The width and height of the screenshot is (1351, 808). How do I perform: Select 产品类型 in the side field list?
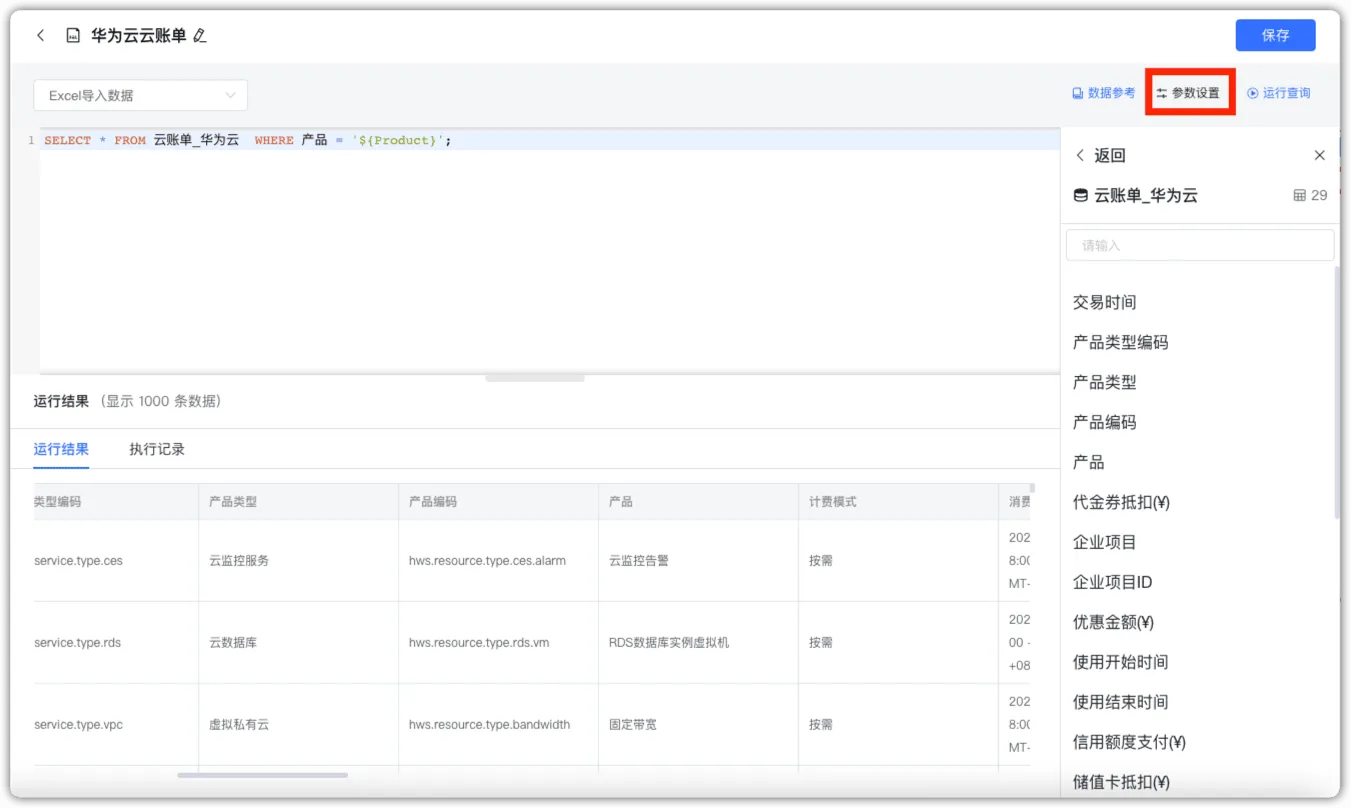(1104, 382)
